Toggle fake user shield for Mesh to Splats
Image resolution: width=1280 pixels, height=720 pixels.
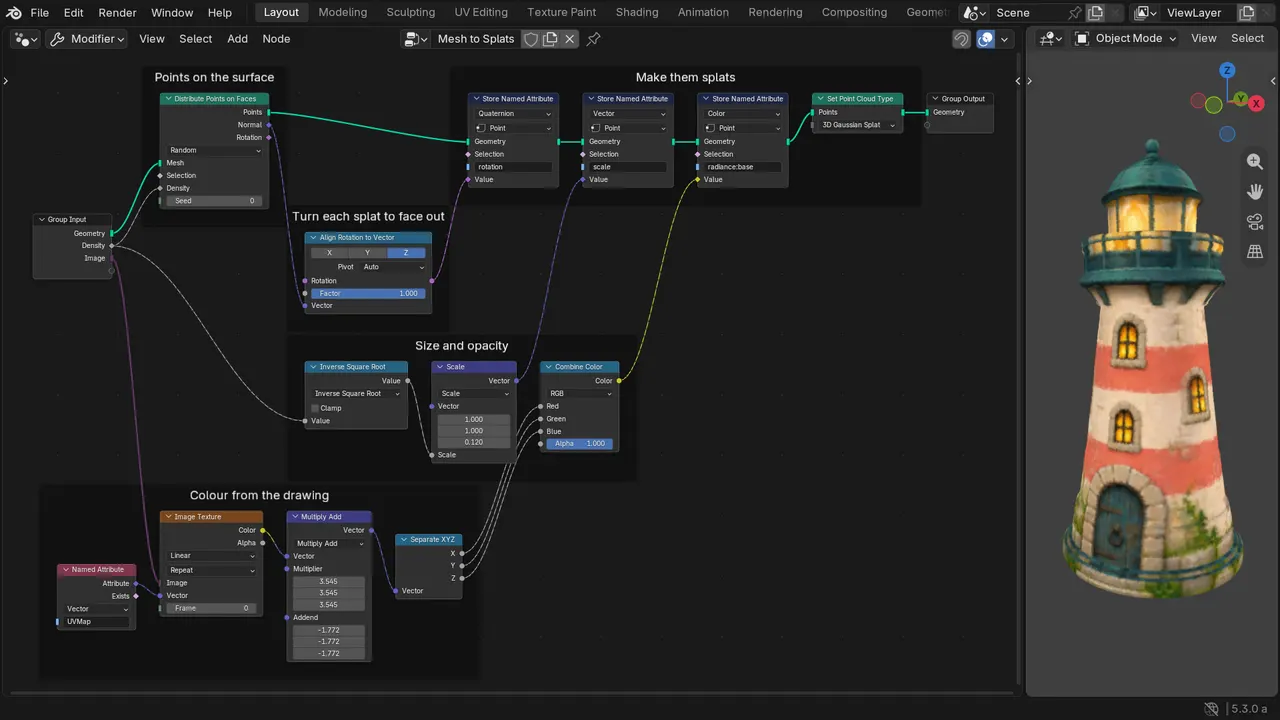point(531,38)
